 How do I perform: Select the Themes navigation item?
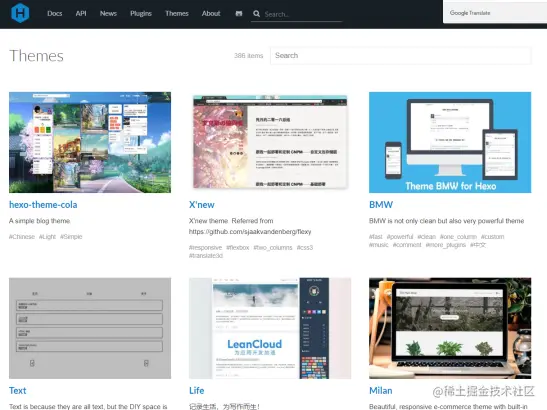(177, 13)
